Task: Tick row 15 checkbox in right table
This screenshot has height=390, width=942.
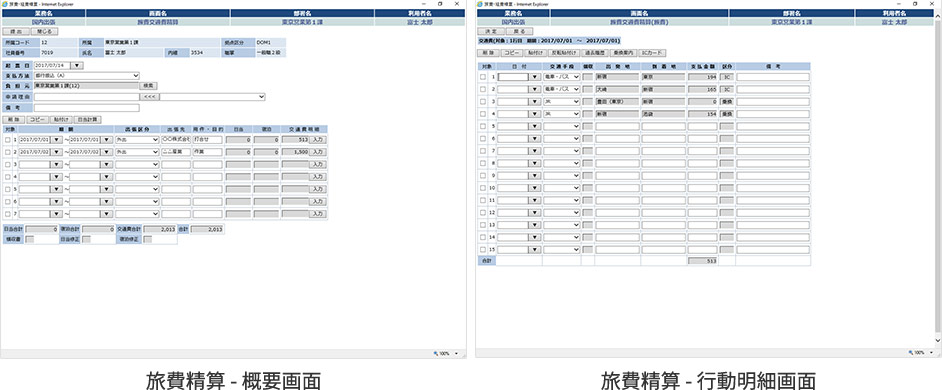Action: (x=483, y=249)
